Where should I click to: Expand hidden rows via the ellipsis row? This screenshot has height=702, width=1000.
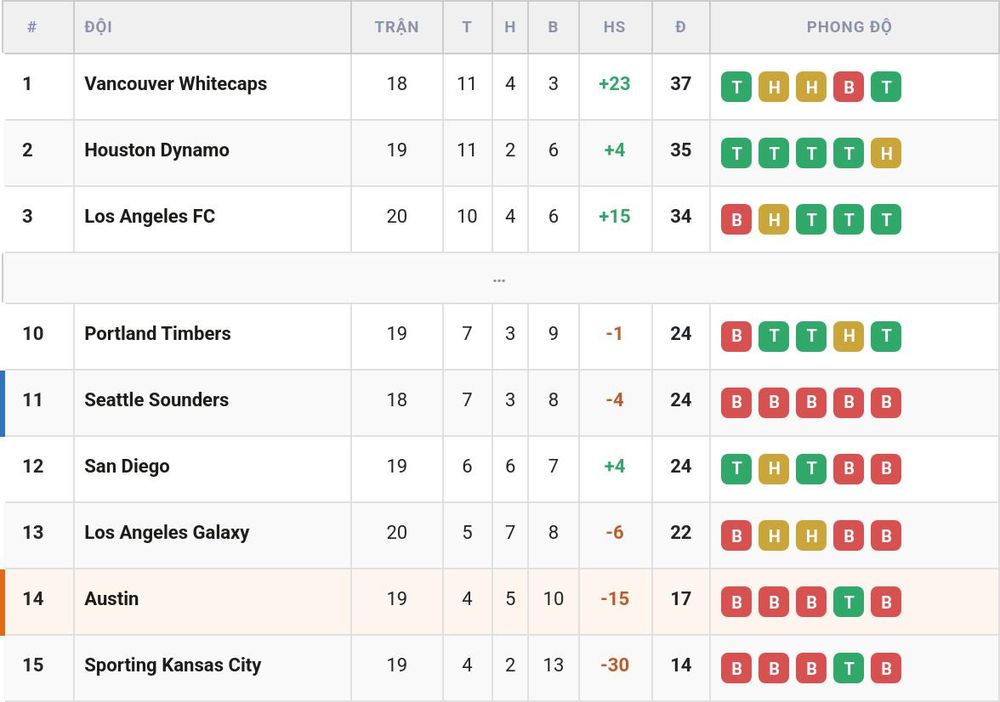point(499,279)
